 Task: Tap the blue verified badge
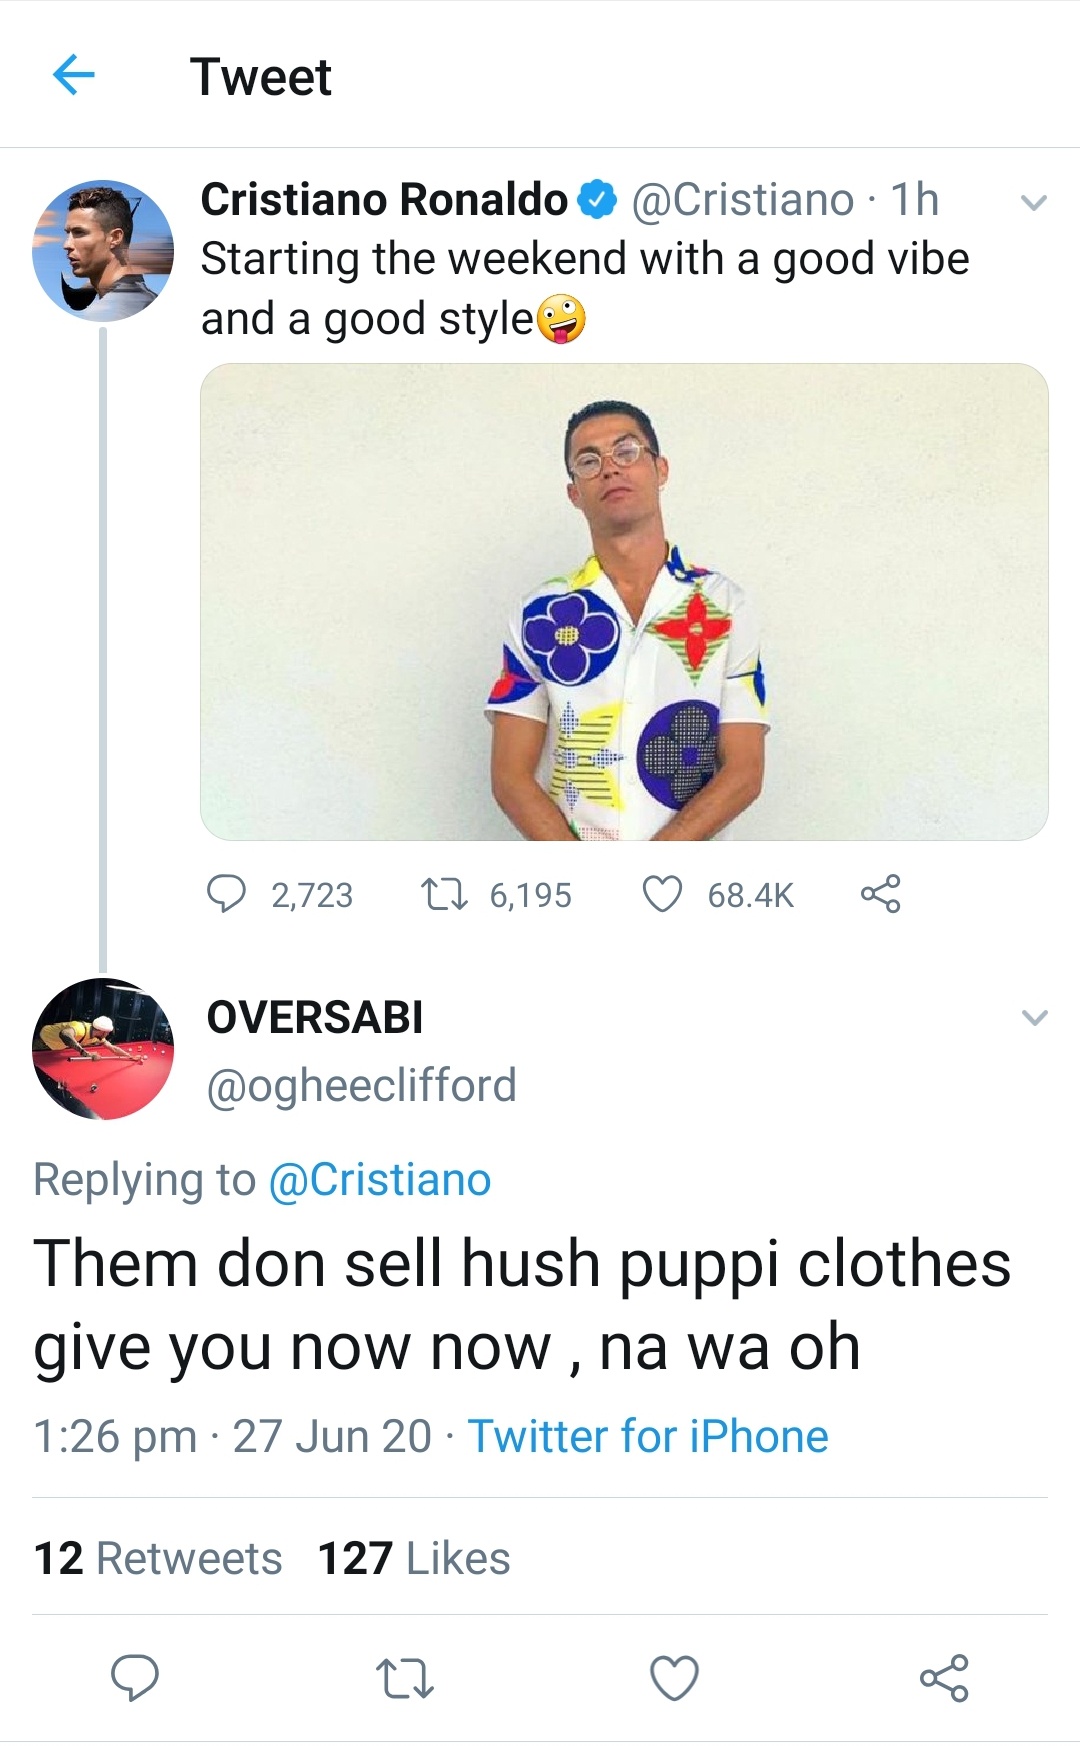click(598, 200)
